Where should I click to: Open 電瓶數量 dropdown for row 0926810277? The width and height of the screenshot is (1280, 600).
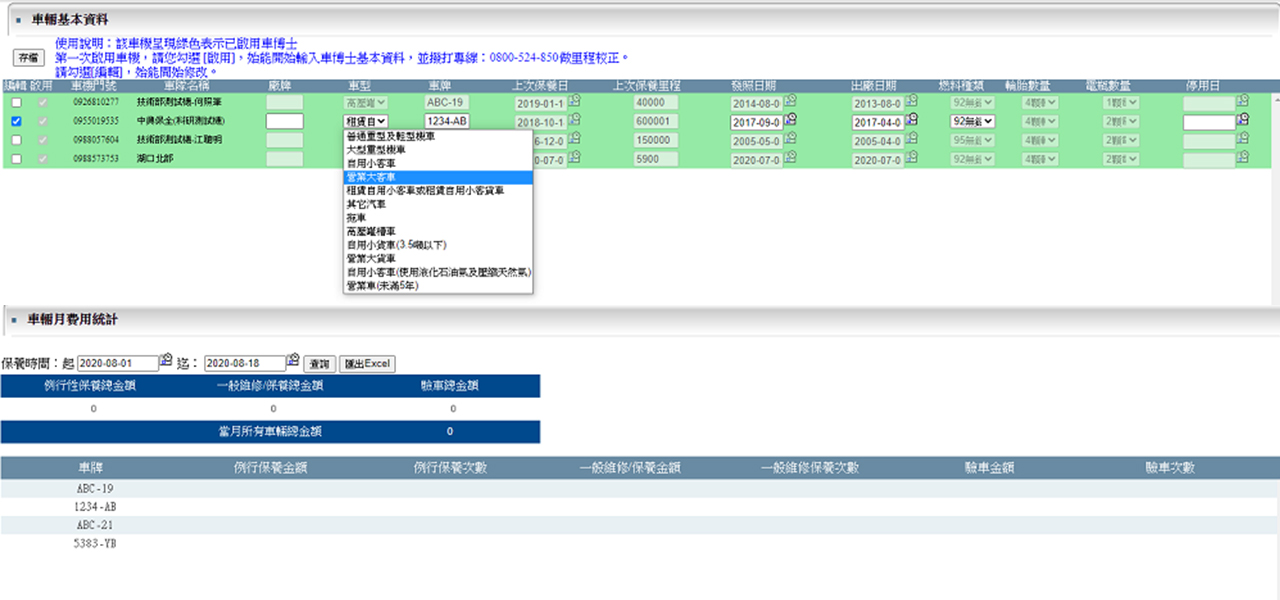click(x=1123, y=102)
